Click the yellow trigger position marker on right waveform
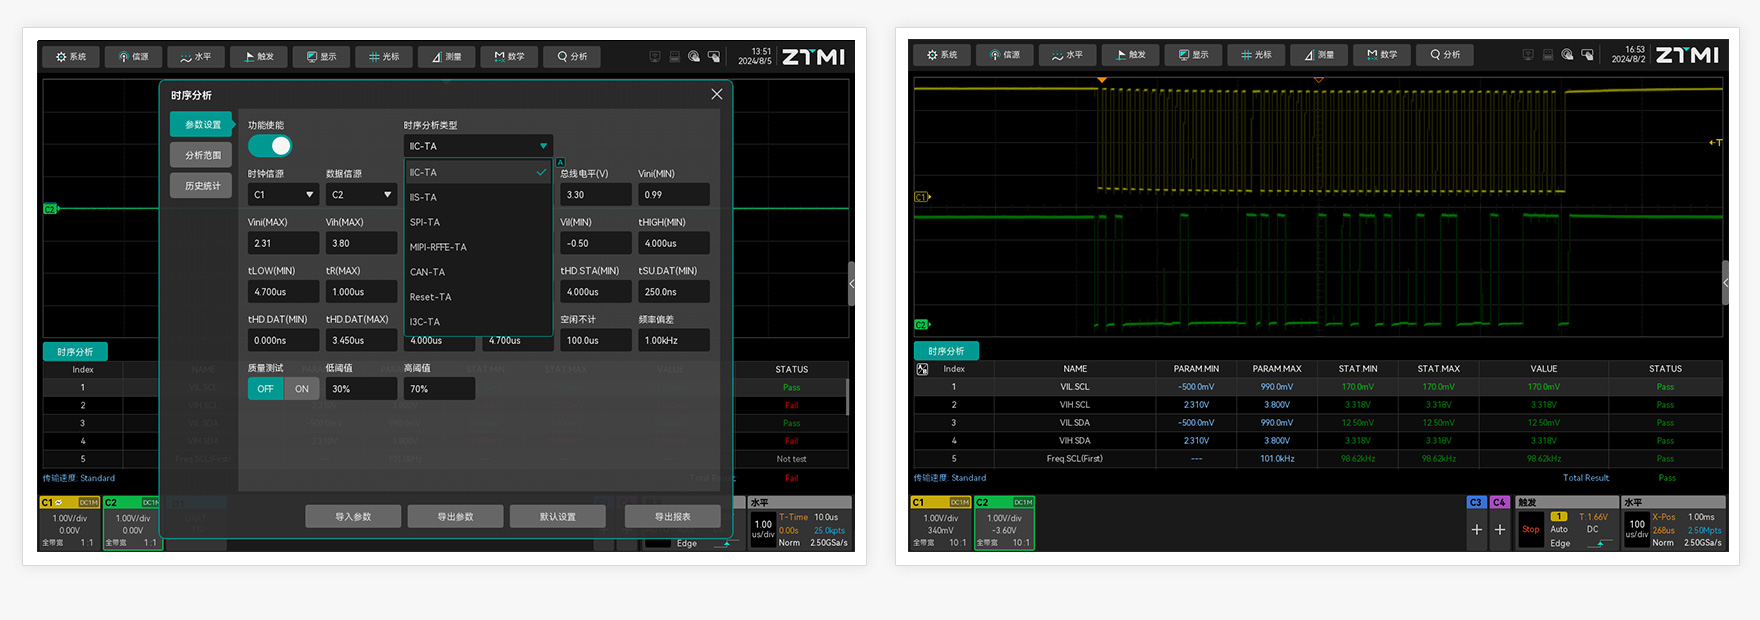Image resolution: width=1760 pixels, height=620 pixels. click(x=1102, y=80)
